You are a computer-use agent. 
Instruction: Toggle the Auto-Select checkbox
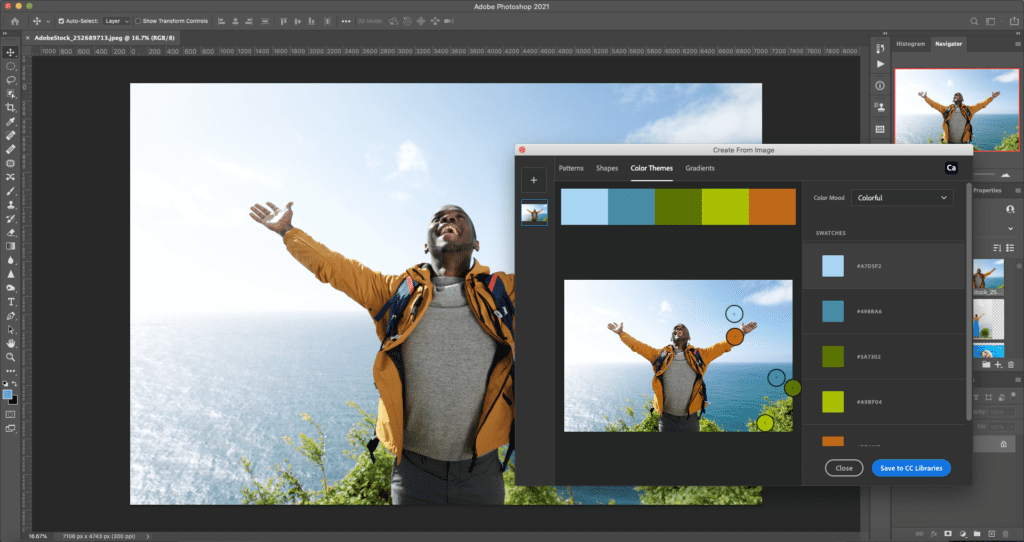coord(61,21)
